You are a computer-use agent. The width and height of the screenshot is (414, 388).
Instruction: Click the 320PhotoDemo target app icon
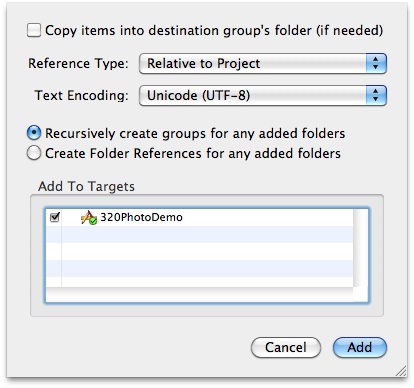point(89,218)
